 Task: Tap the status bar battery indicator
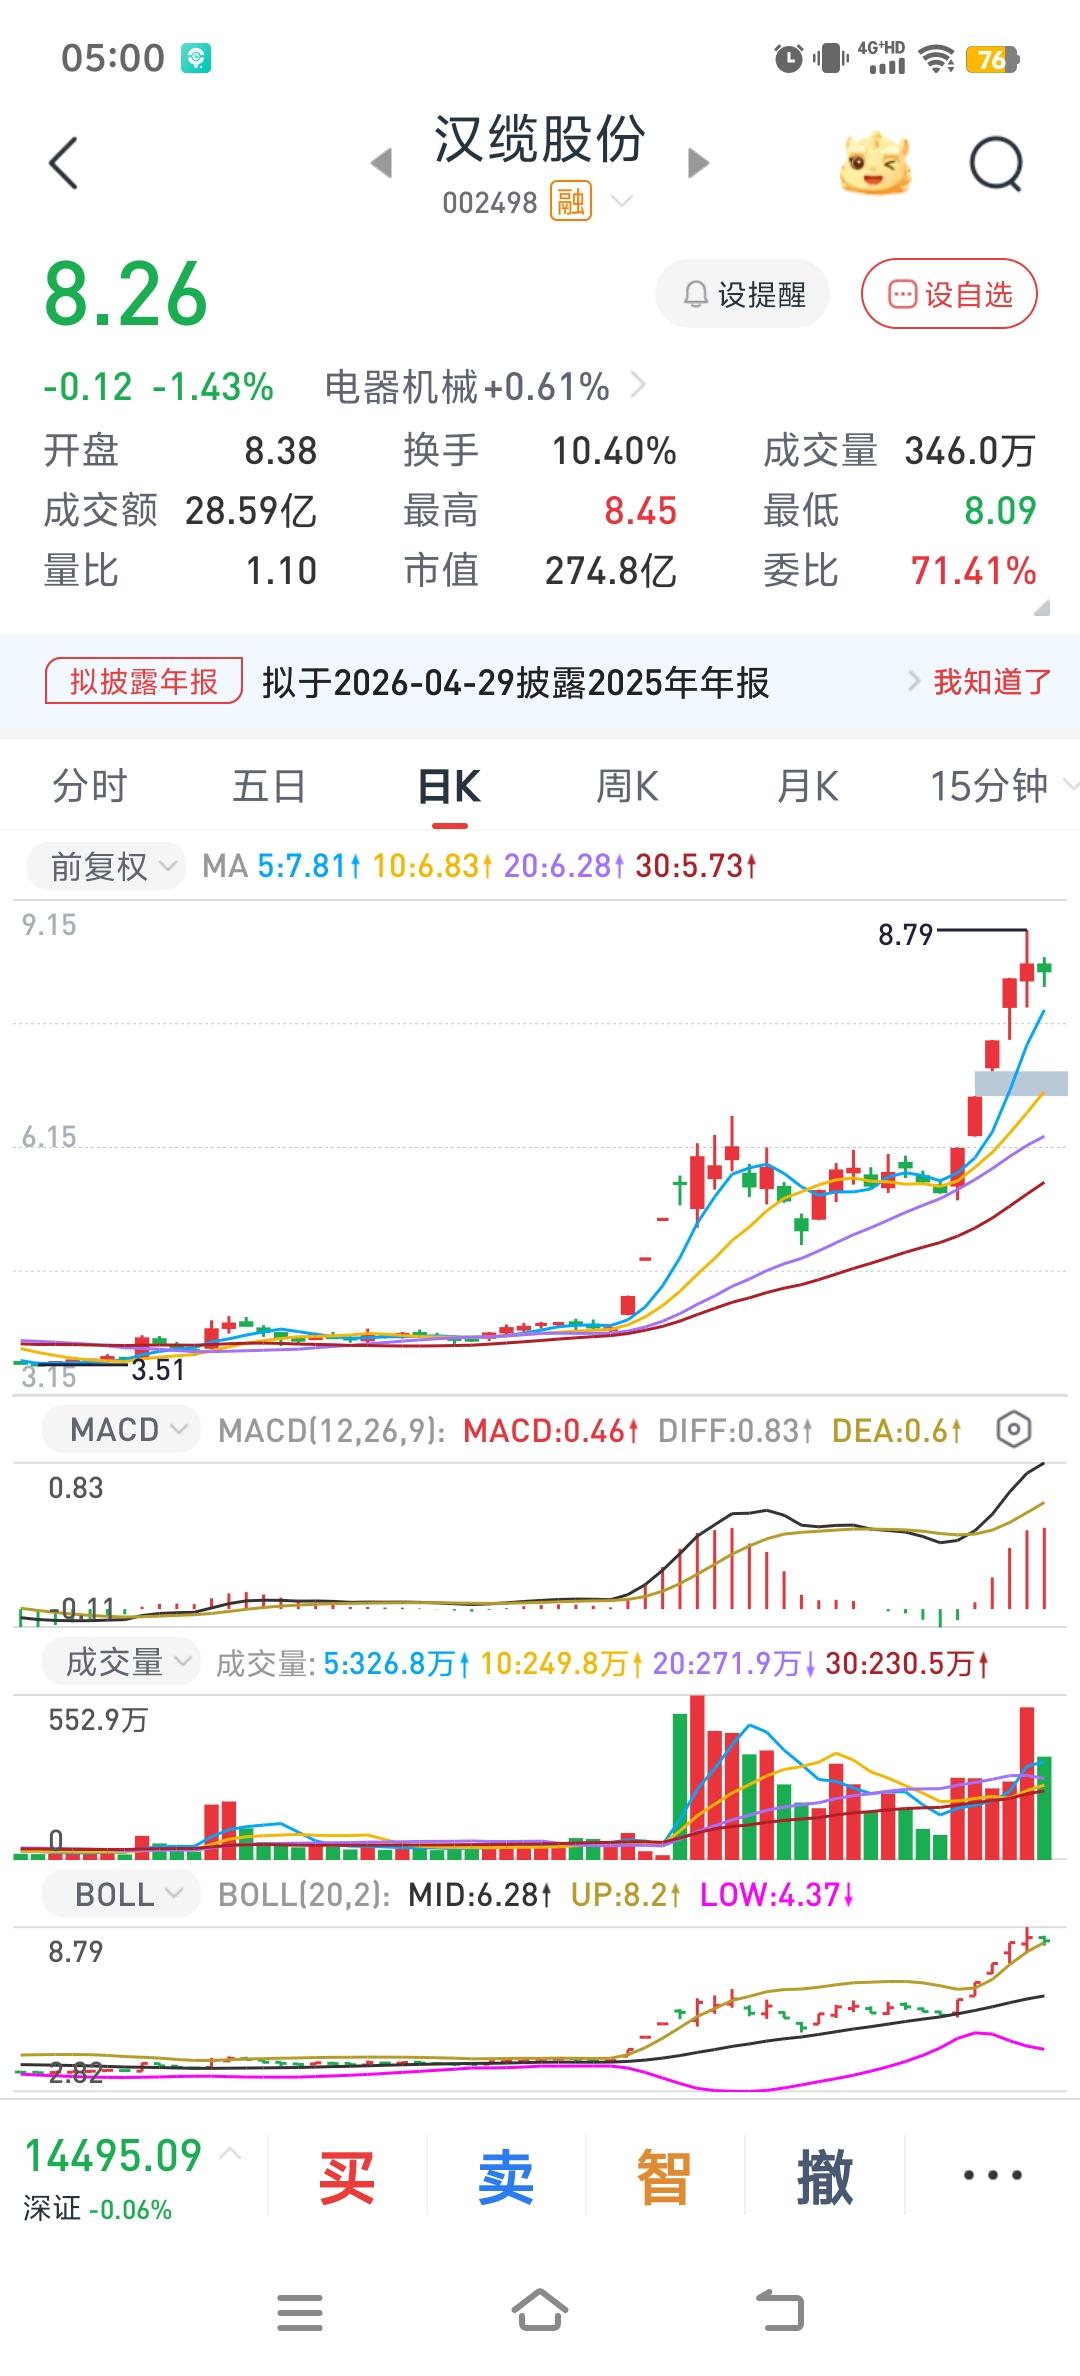tap(992, 59)
